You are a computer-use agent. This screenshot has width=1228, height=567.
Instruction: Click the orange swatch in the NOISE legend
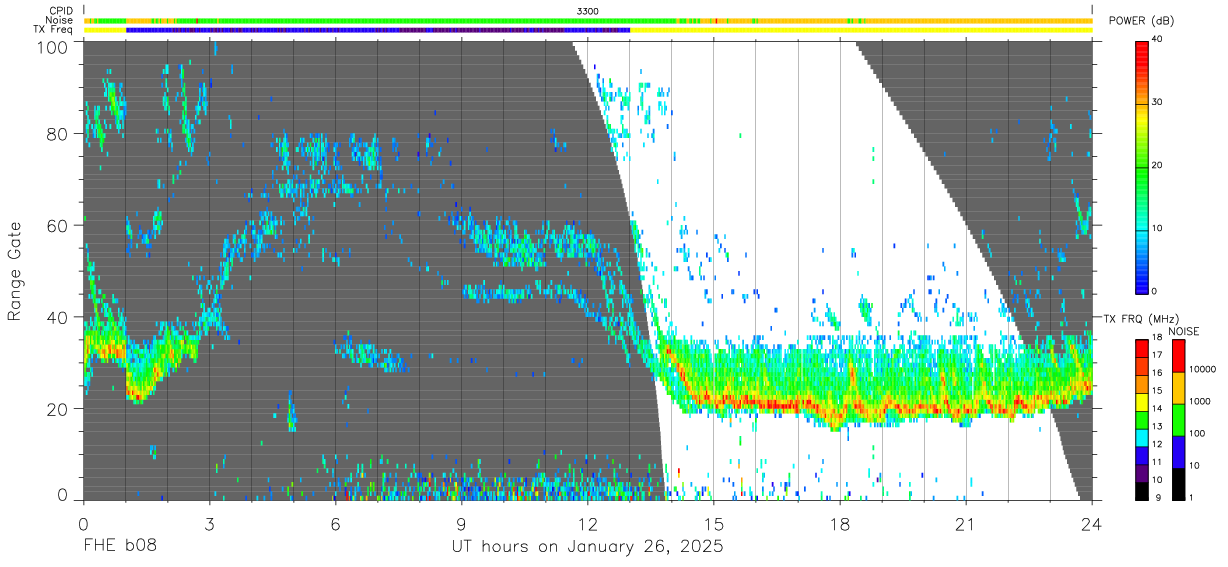pos(1179,388)
